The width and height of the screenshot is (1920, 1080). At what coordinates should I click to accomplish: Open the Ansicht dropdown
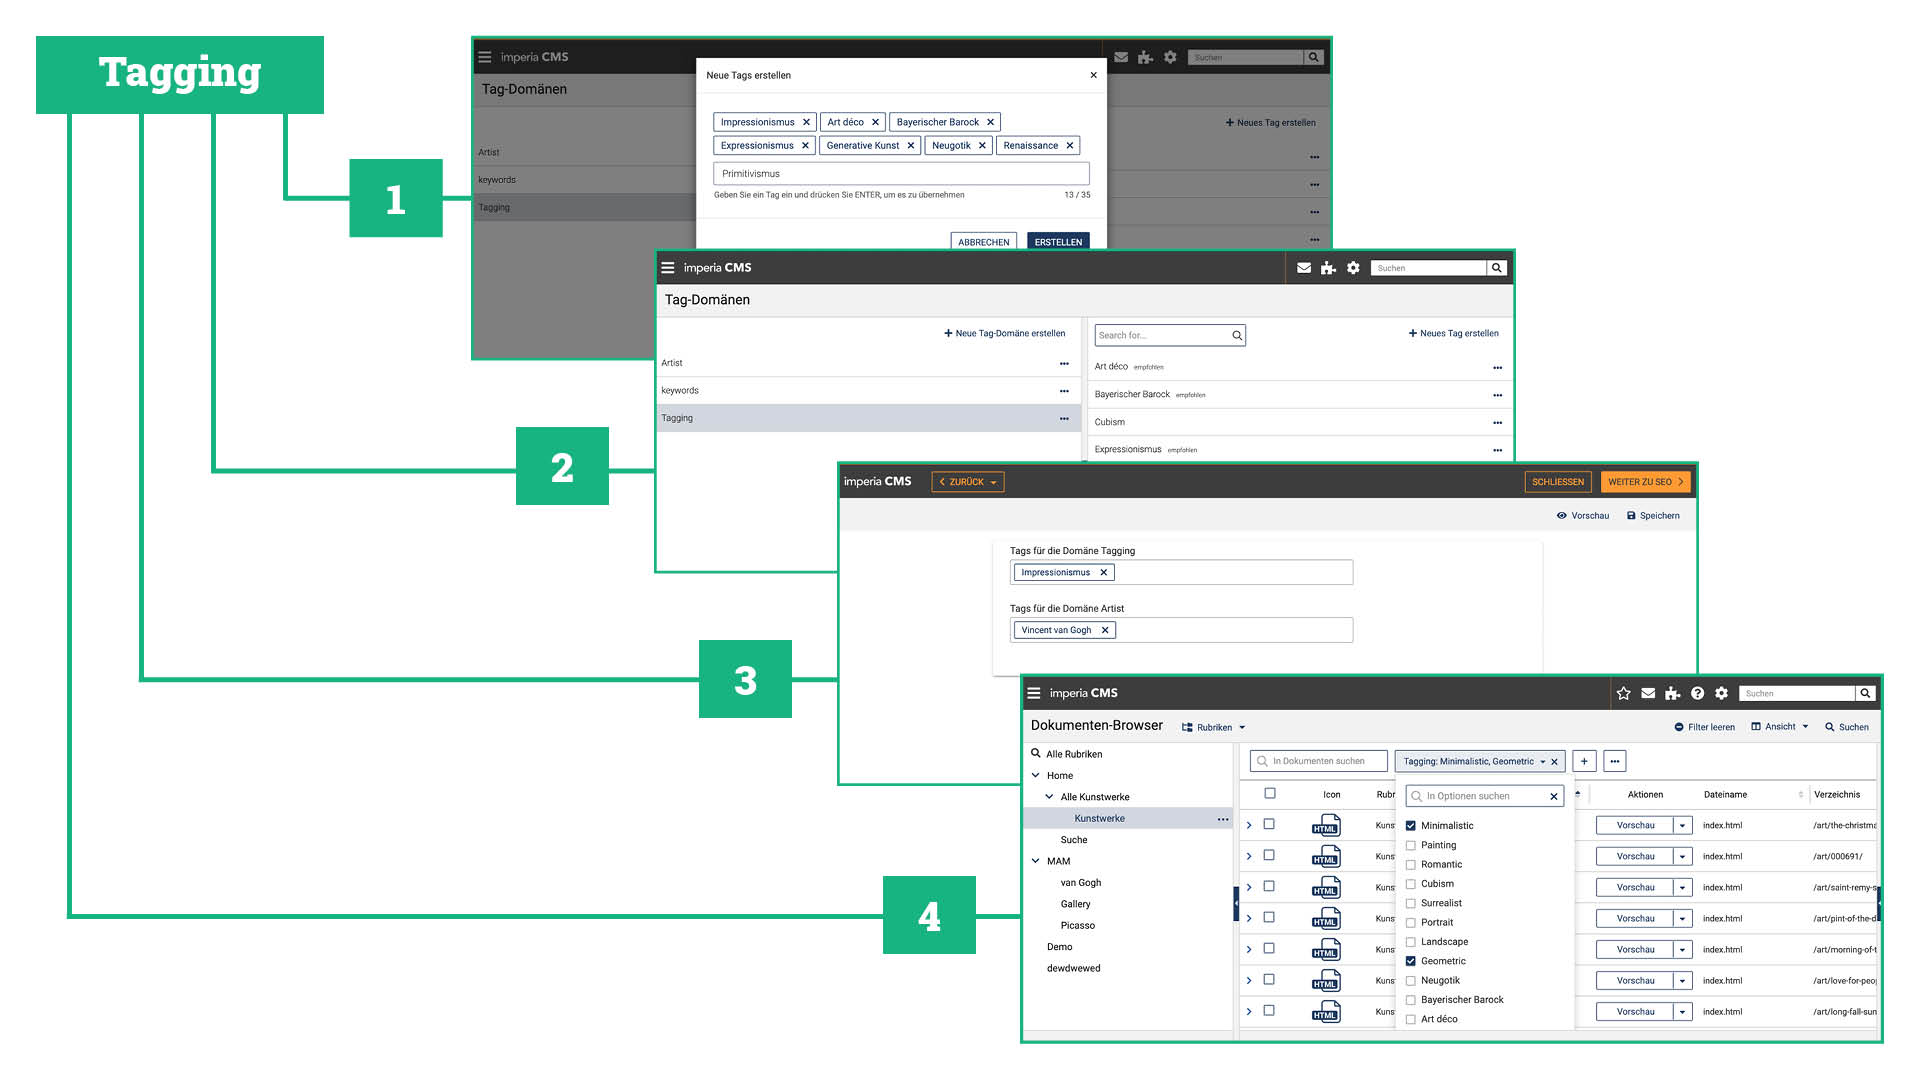pos(1780,727)
